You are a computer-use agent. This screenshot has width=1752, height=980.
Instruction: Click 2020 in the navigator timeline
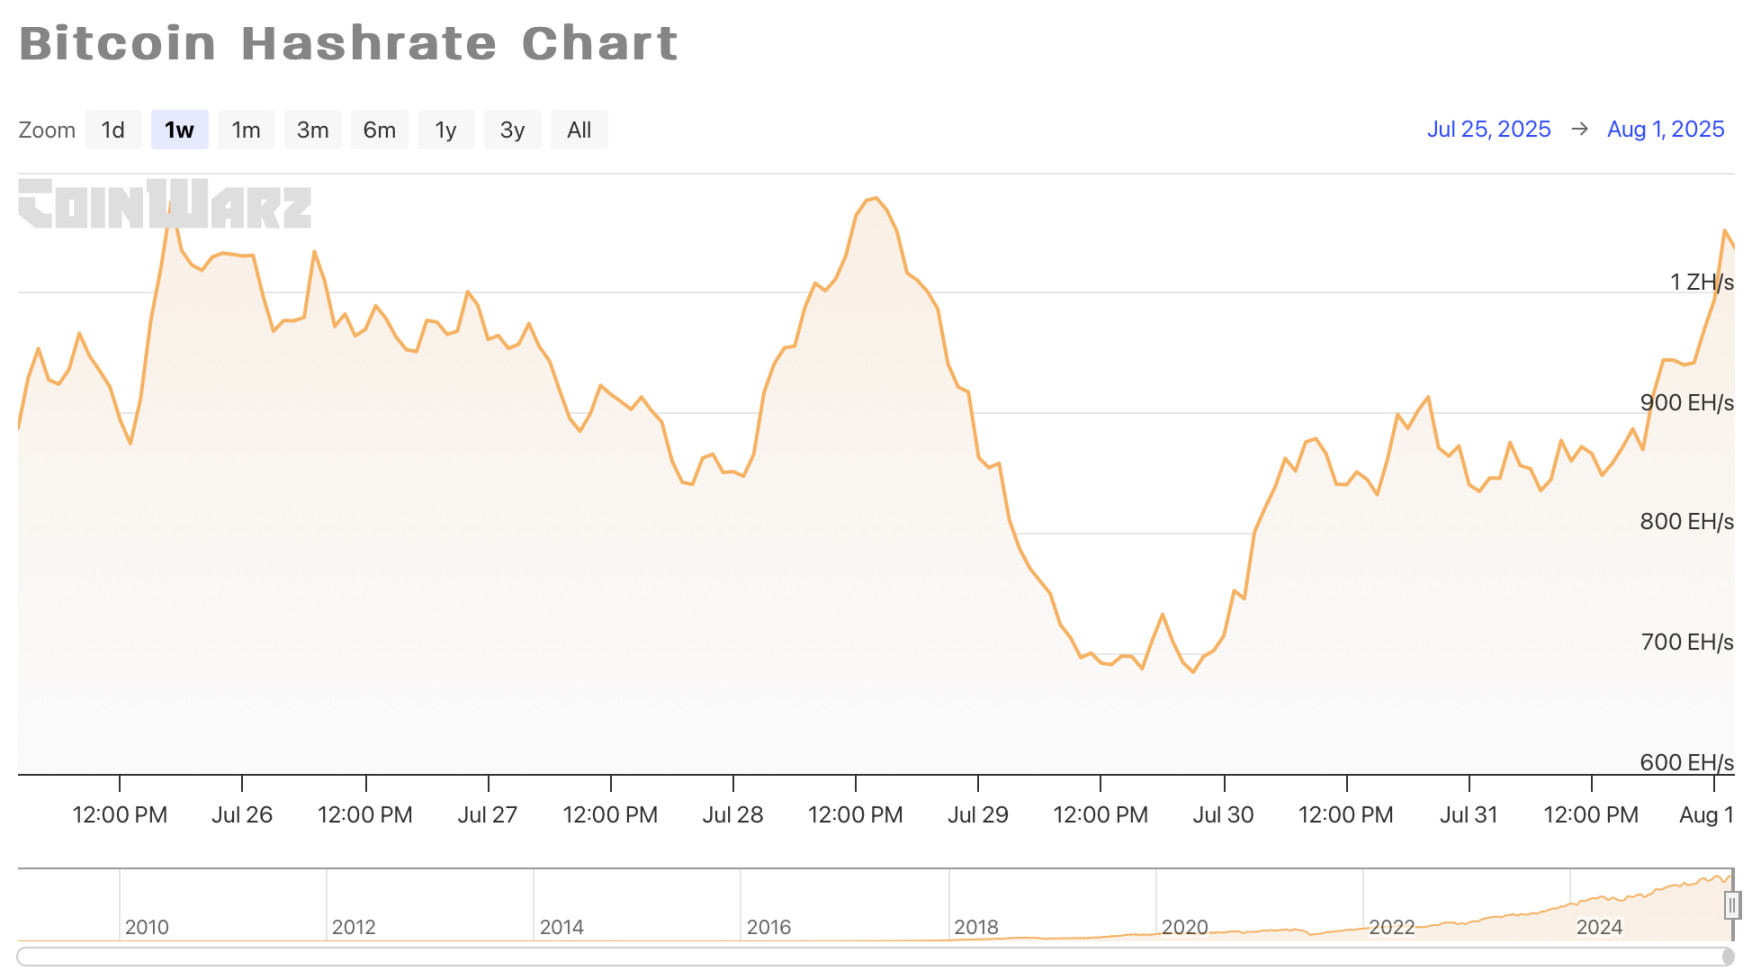tap(1184, 927)
